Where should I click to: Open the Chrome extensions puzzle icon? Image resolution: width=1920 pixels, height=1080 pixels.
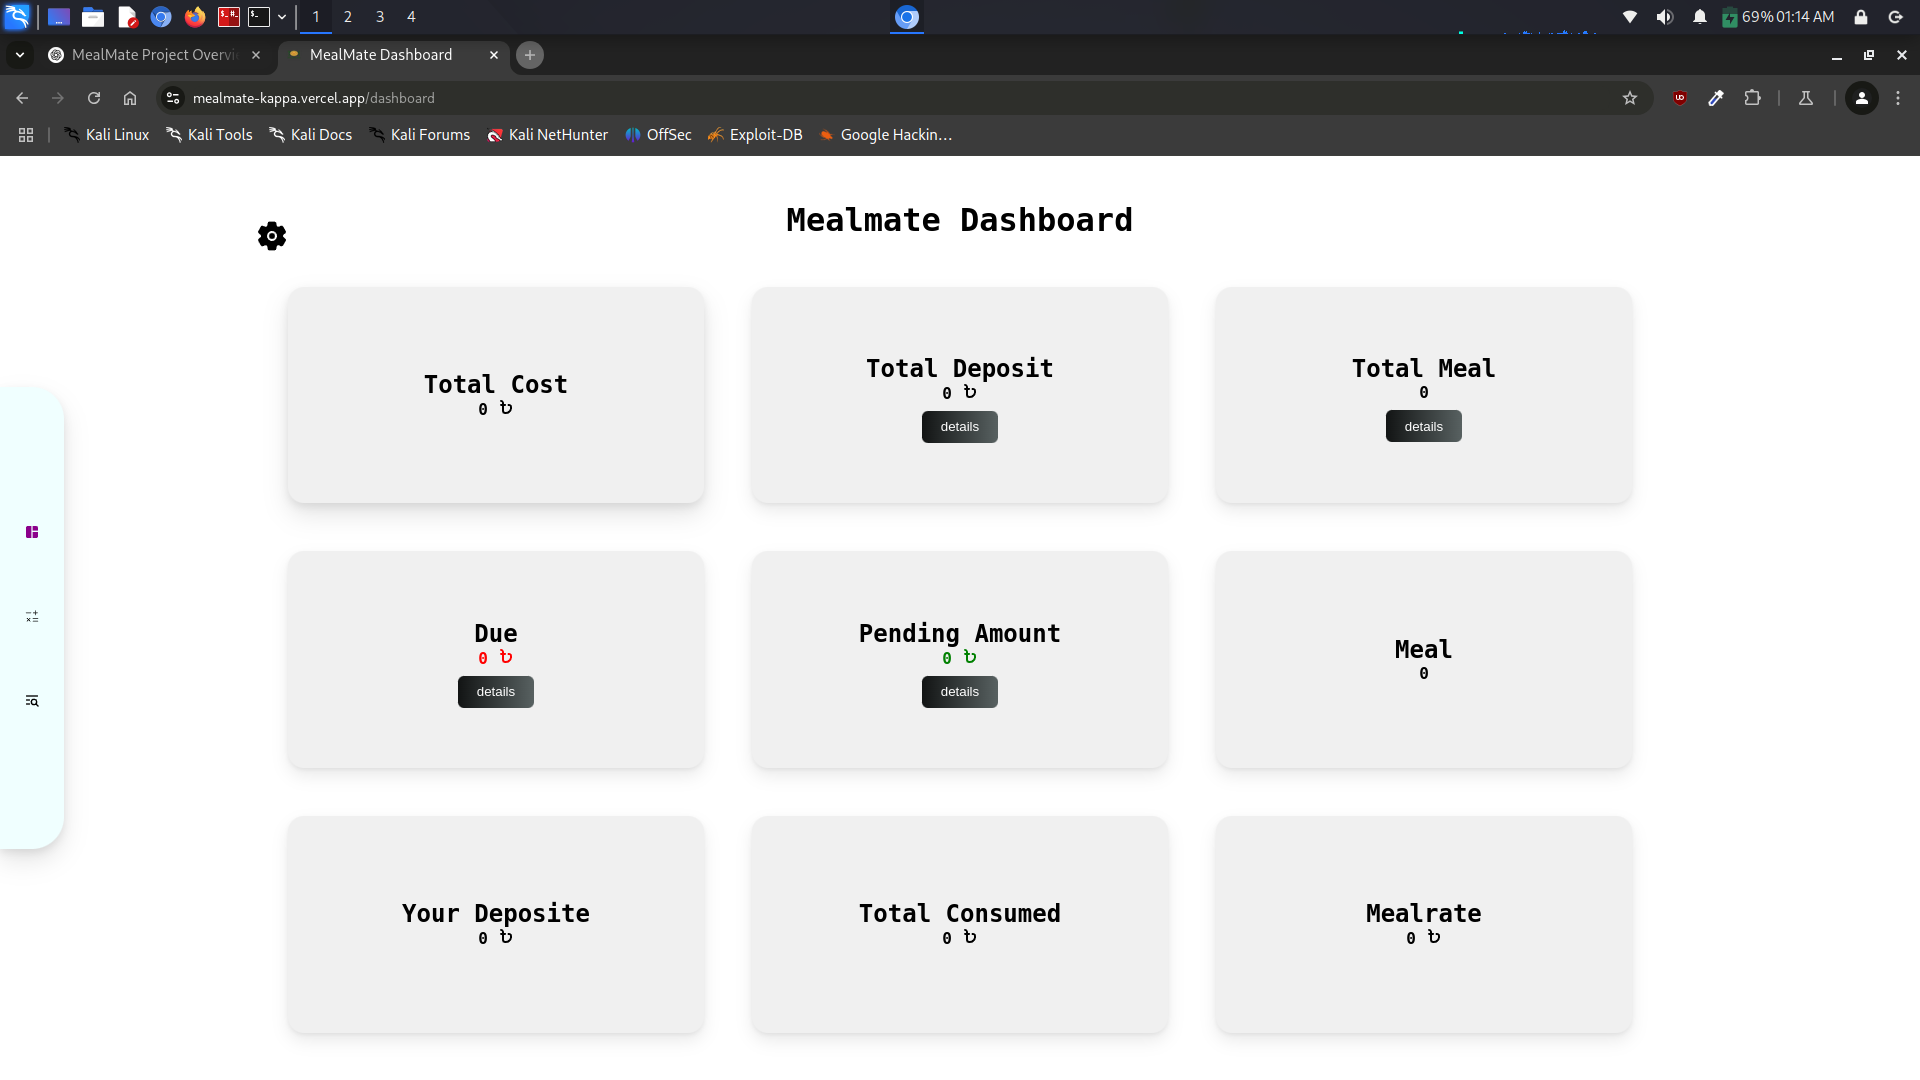coord(1754,98)
